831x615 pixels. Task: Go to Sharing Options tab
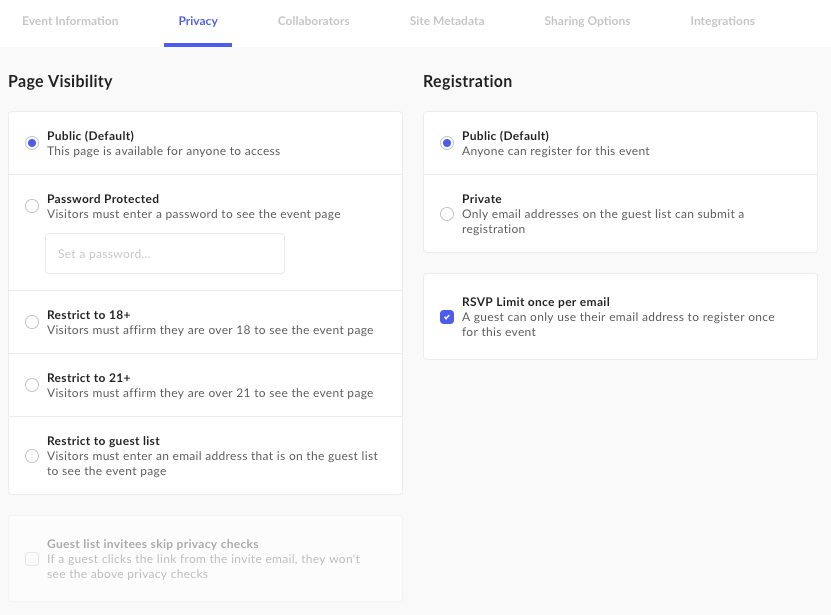point(587,21)
